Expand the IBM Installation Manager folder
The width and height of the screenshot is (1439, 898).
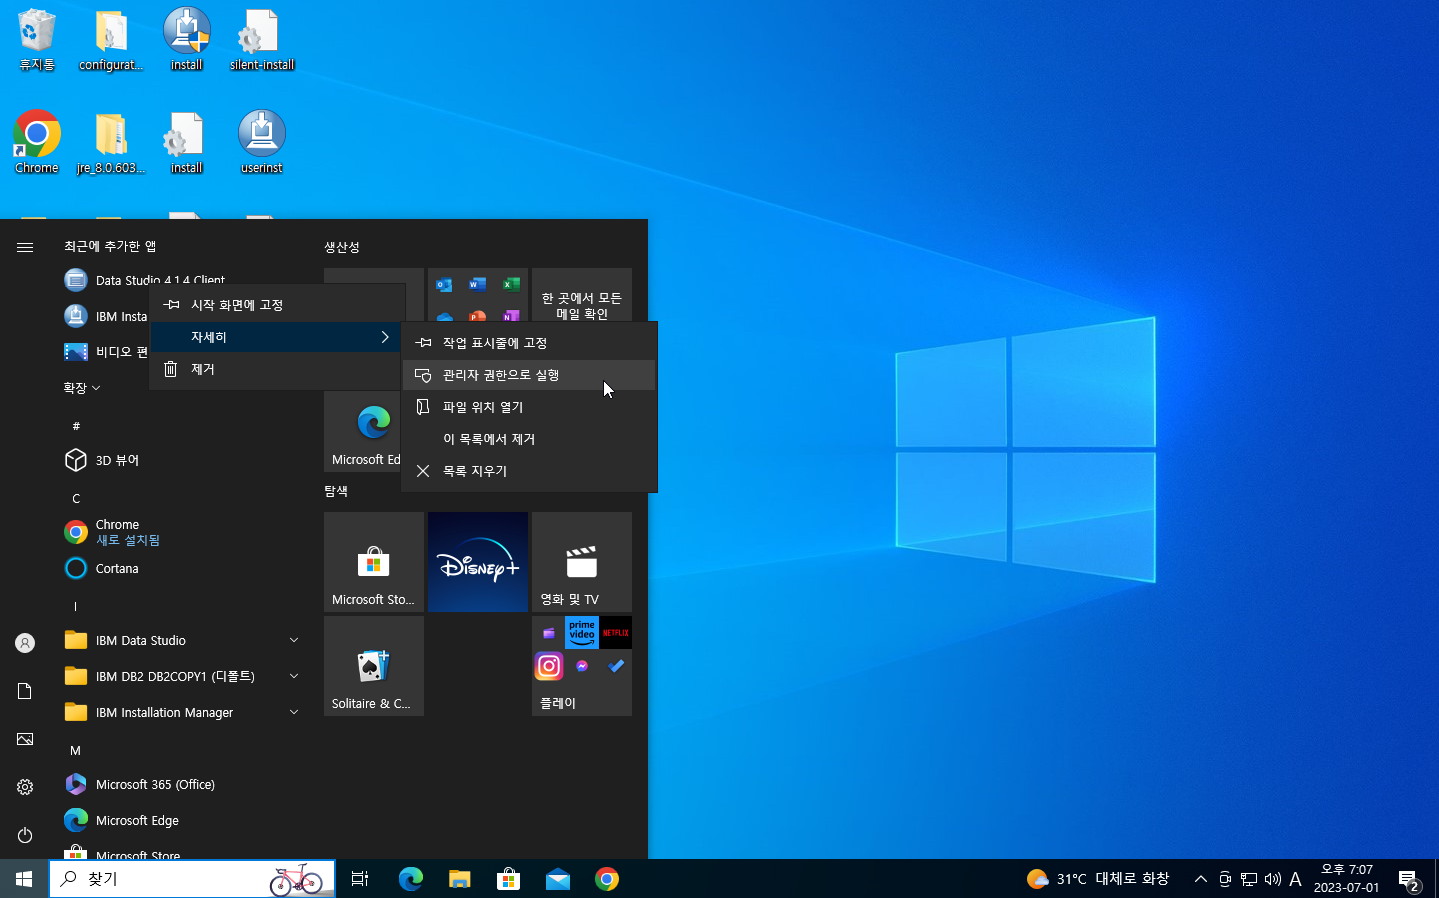click(180, 712)
